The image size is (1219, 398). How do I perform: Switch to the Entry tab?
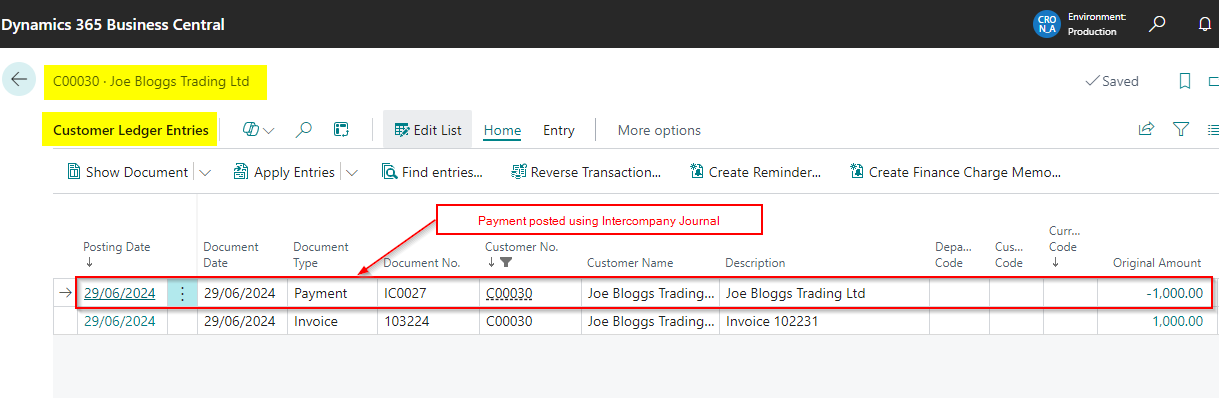pos(559,130)
